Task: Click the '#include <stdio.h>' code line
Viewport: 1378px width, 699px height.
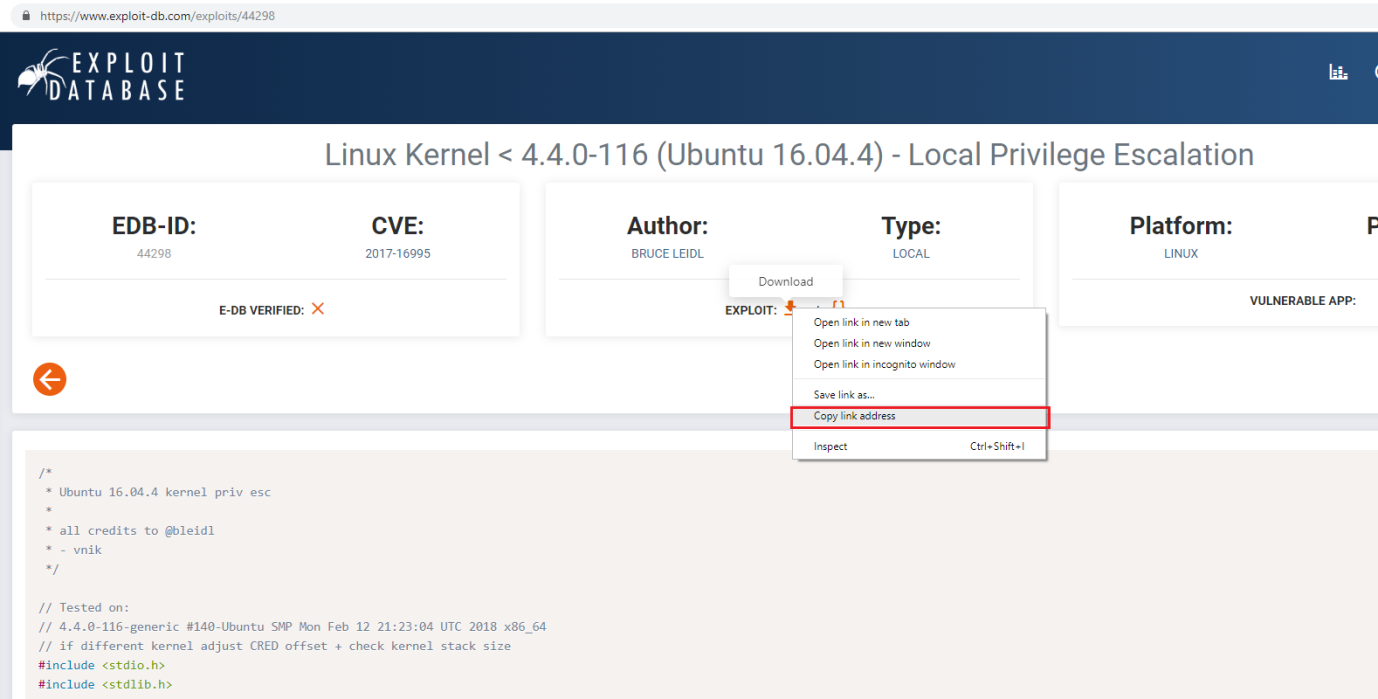Action: tap(102, 665)
